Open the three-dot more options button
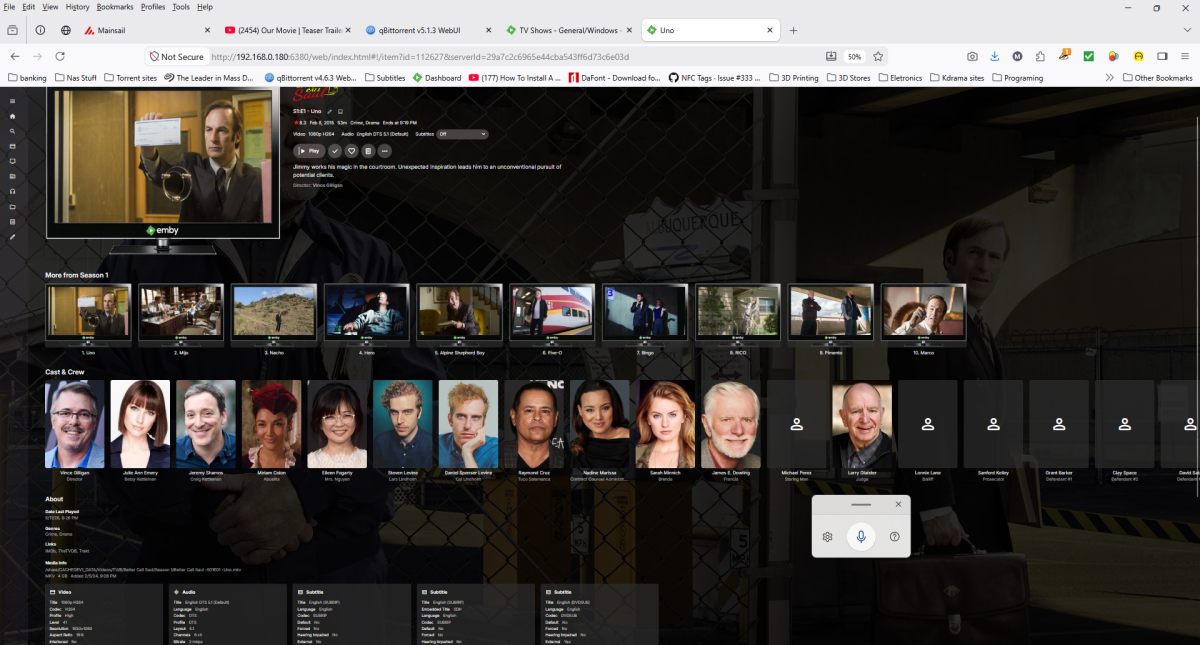The height and width of the screenshot is (645, 1200). [384, 151]
